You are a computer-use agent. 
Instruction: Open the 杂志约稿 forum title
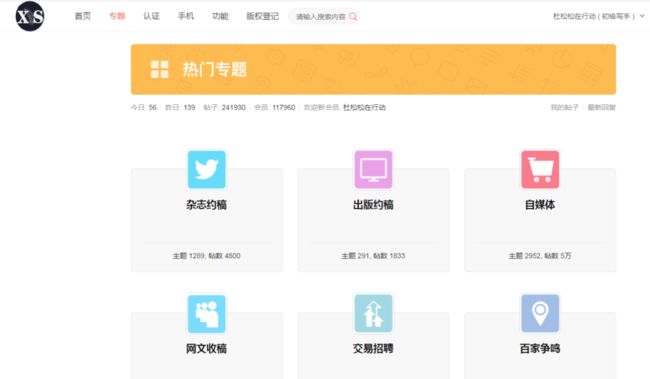206,204
